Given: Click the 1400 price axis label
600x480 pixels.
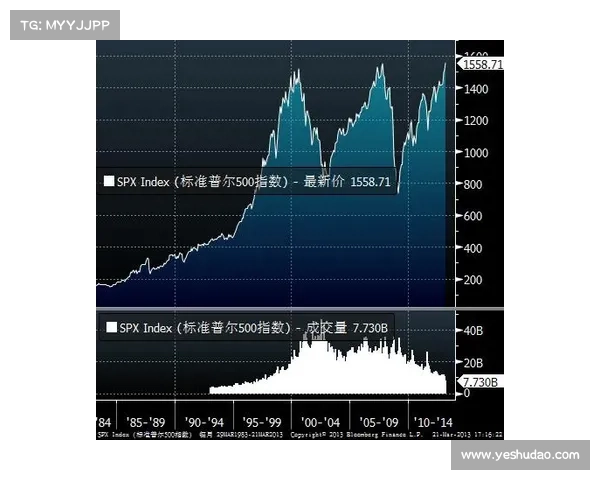Looking at the screenshot, I should tap(476, 89).
